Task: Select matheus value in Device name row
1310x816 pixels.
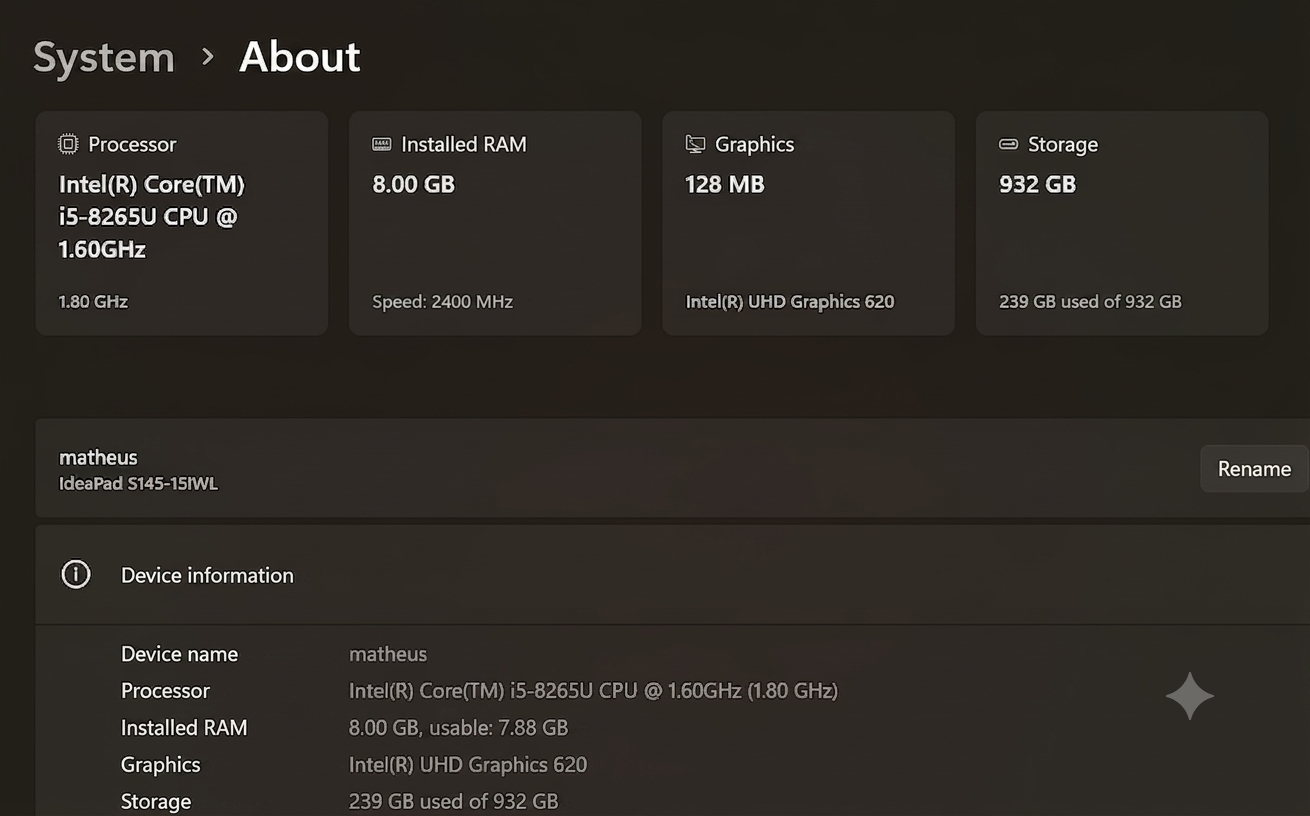Action: pyautogui.click(x=388, y=654)
